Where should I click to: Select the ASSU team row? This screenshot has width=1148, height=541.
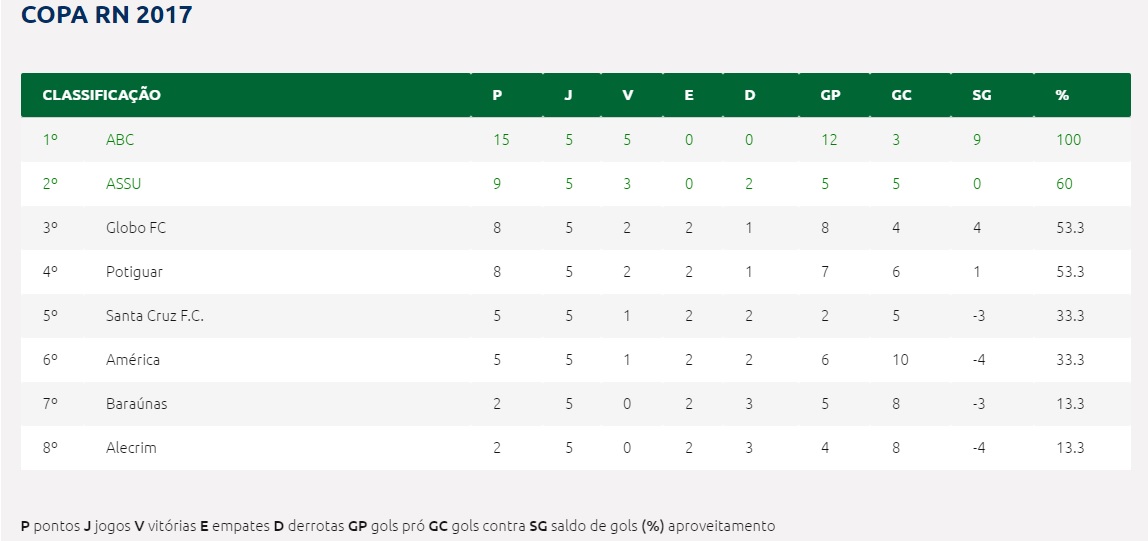point(575,184)
